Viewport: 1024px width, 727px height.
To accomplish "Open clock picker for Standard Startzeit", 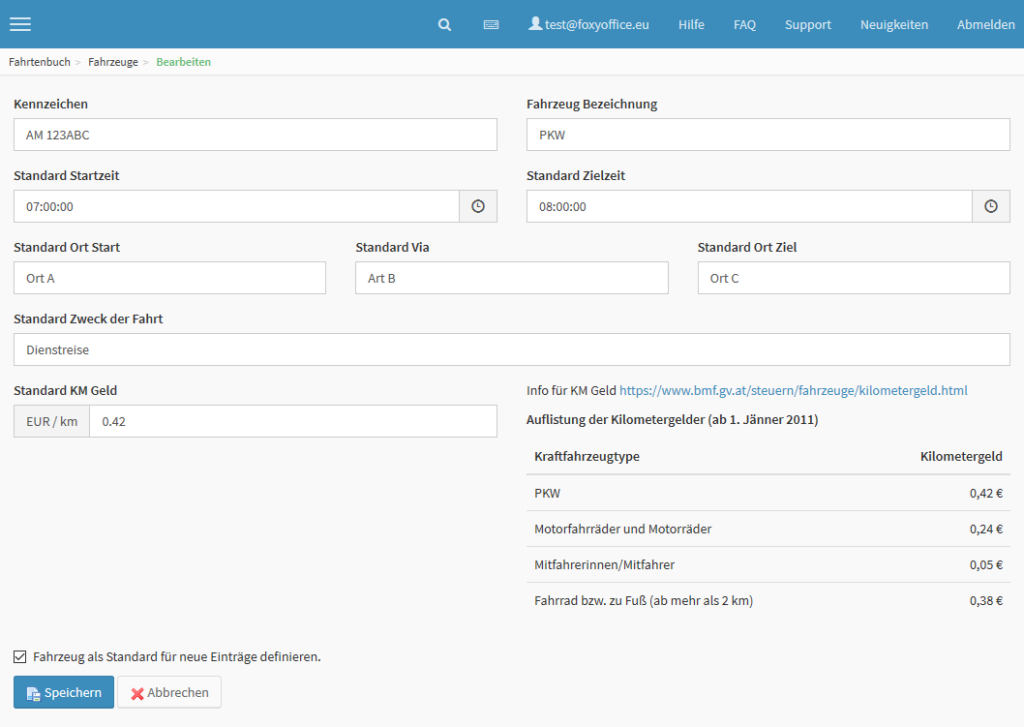I will pos(478,206).
